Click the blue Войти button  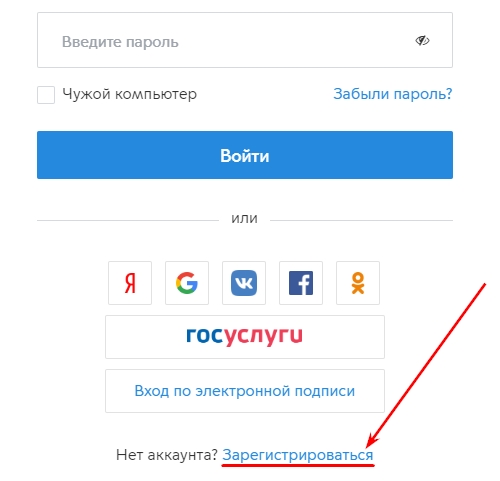pyautogui.click(x=245, y=155)
